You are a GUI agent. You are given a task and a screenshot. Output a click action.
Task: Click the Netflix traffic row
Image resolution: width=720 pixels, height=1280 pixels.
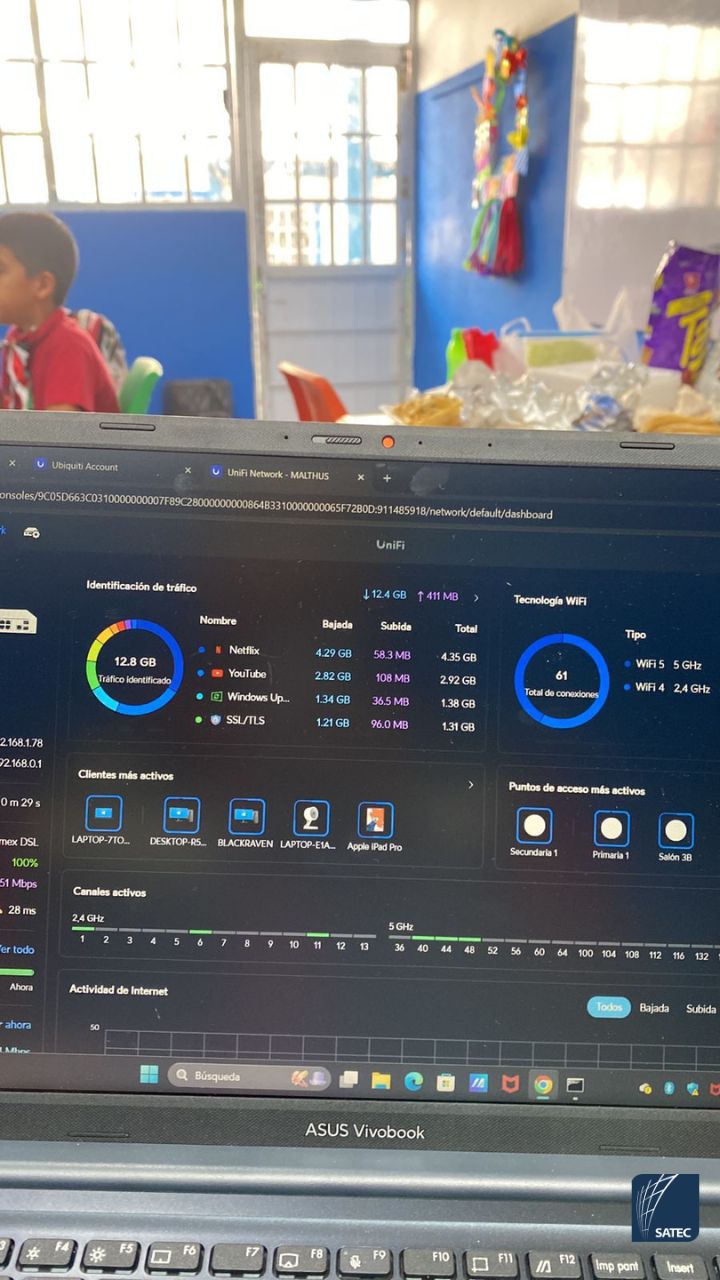[243, 650]
